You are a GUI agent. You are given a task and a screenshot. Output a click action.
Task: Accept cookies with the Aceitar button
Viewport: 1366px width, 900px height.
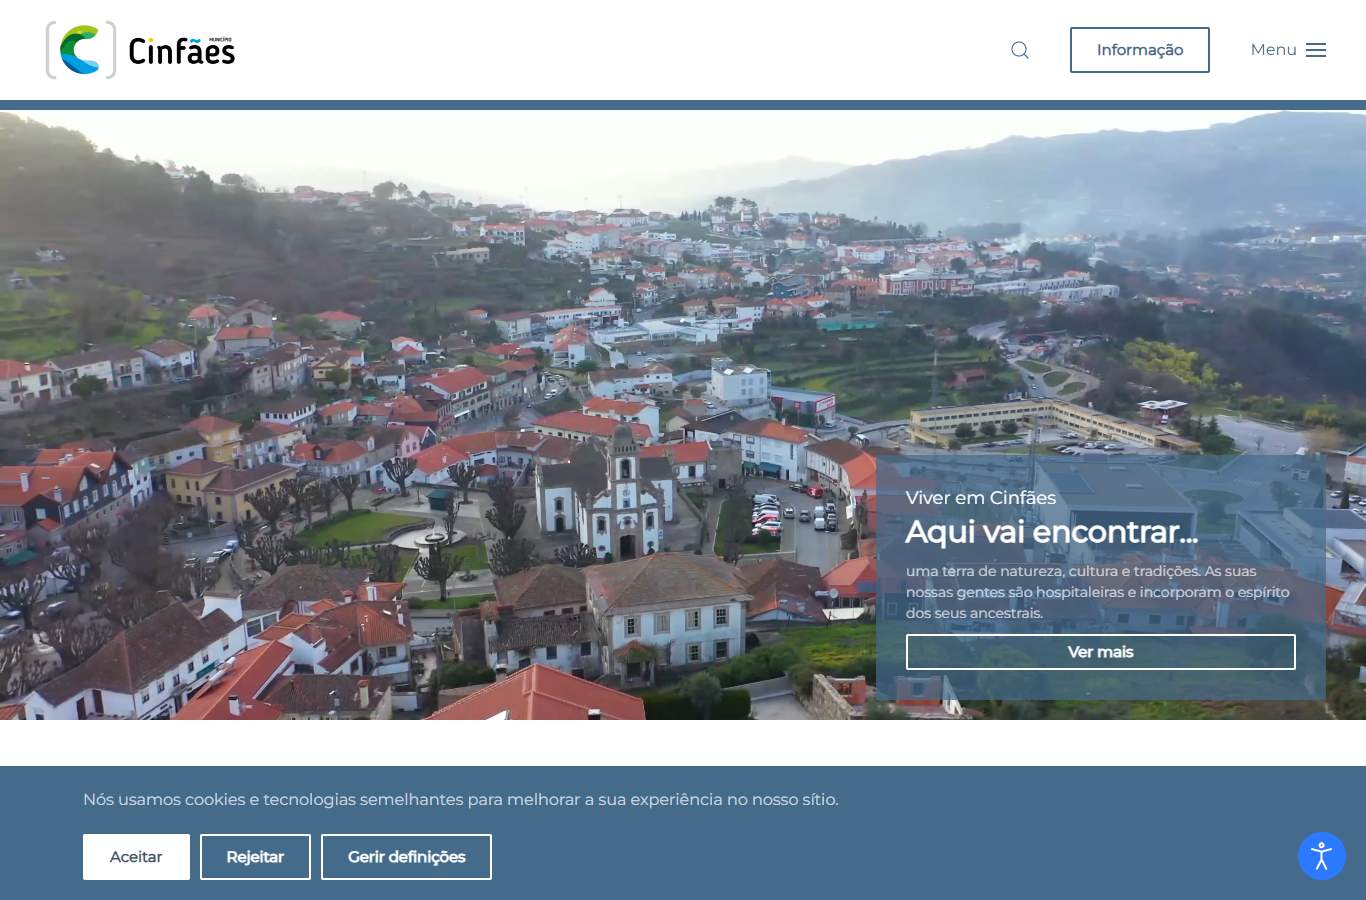coord(136,857)
